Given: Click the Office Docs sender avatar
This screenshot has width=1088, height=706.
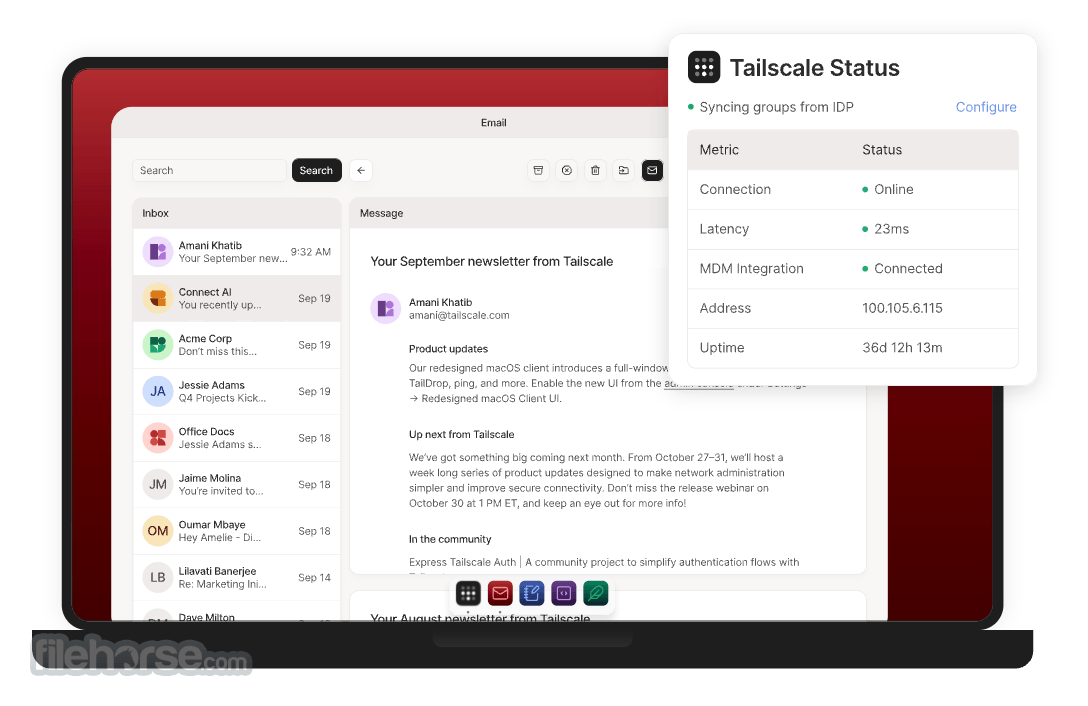Looking at the screenshot, I should [x=158, y=437].
